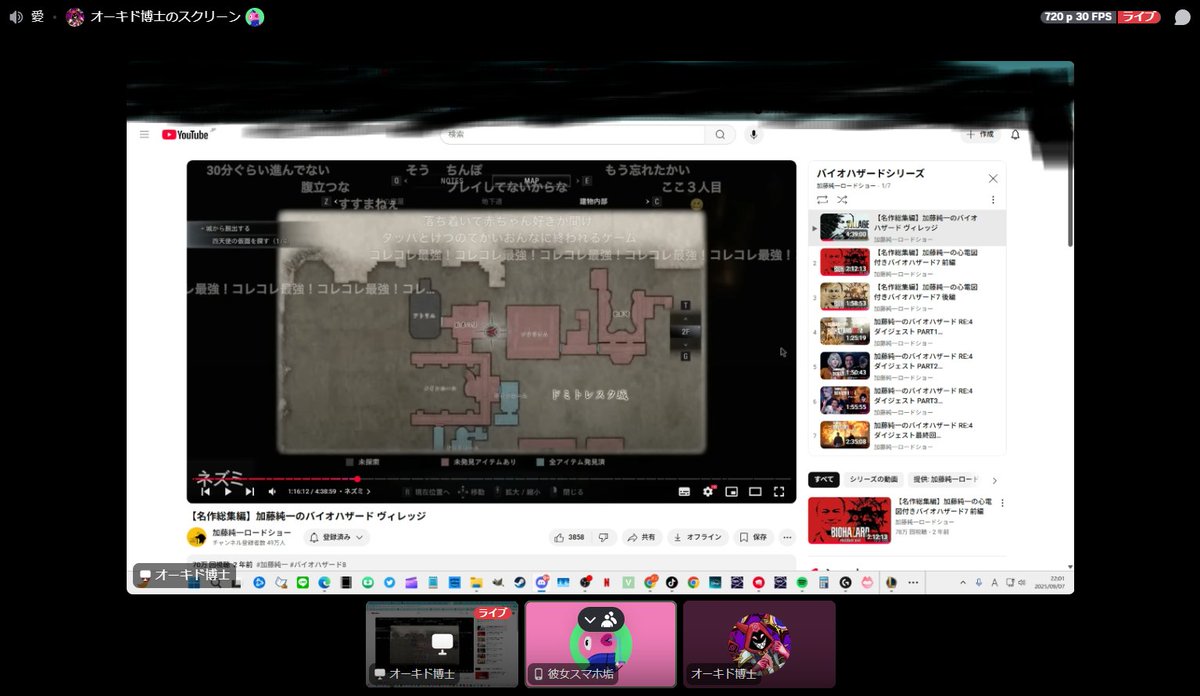Click the 保存 save button
The image size is (1200, 696).
pos(755,537)
